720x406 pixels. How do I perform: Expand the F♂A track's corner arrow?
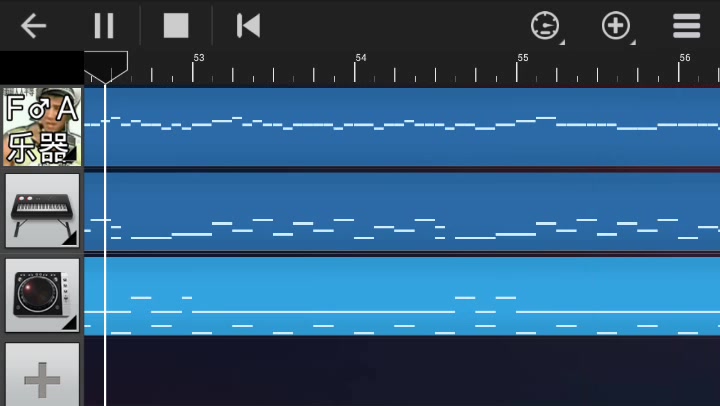click(71, 155)
